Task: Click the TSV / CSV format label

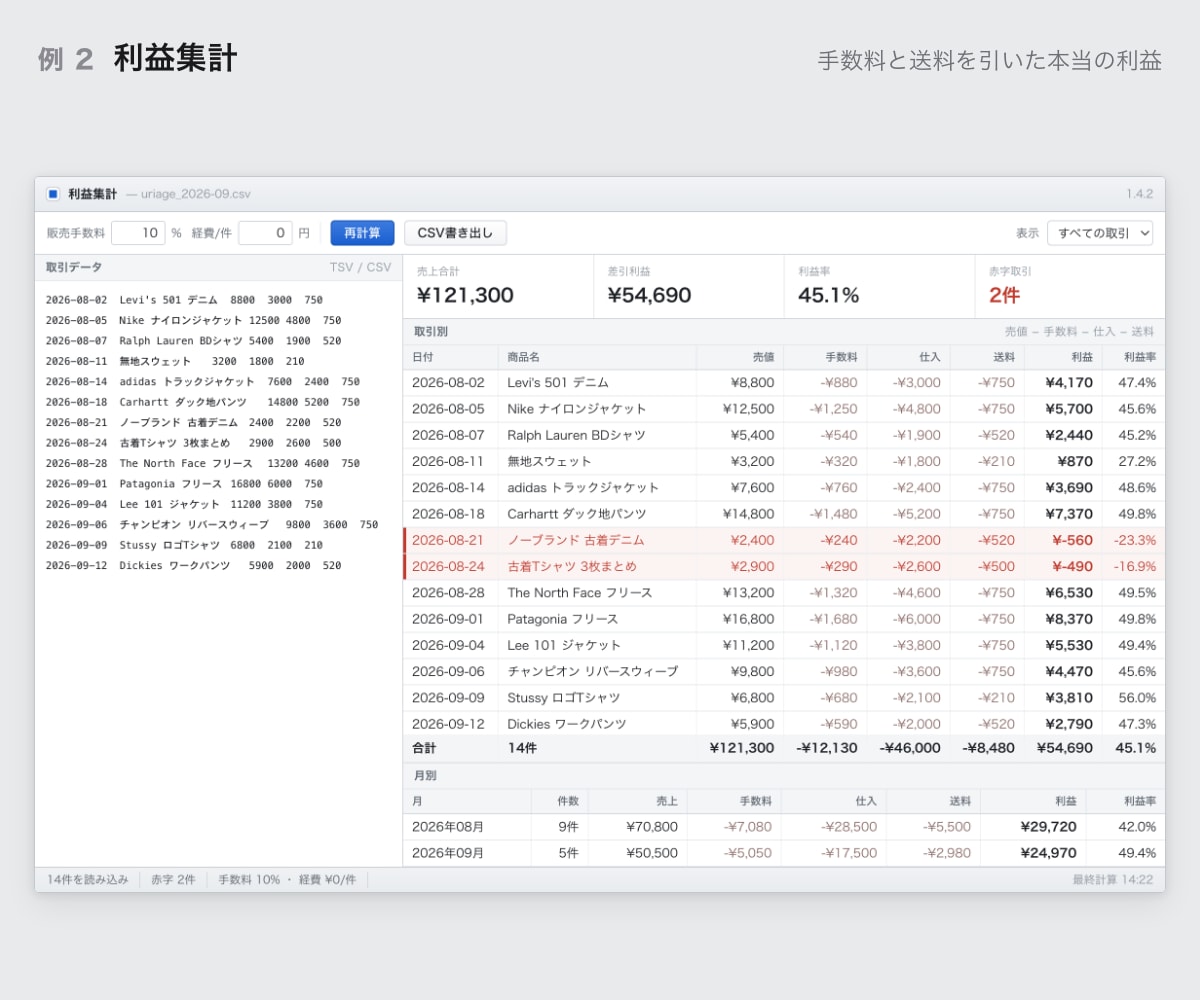Action: tap(361, 267)
